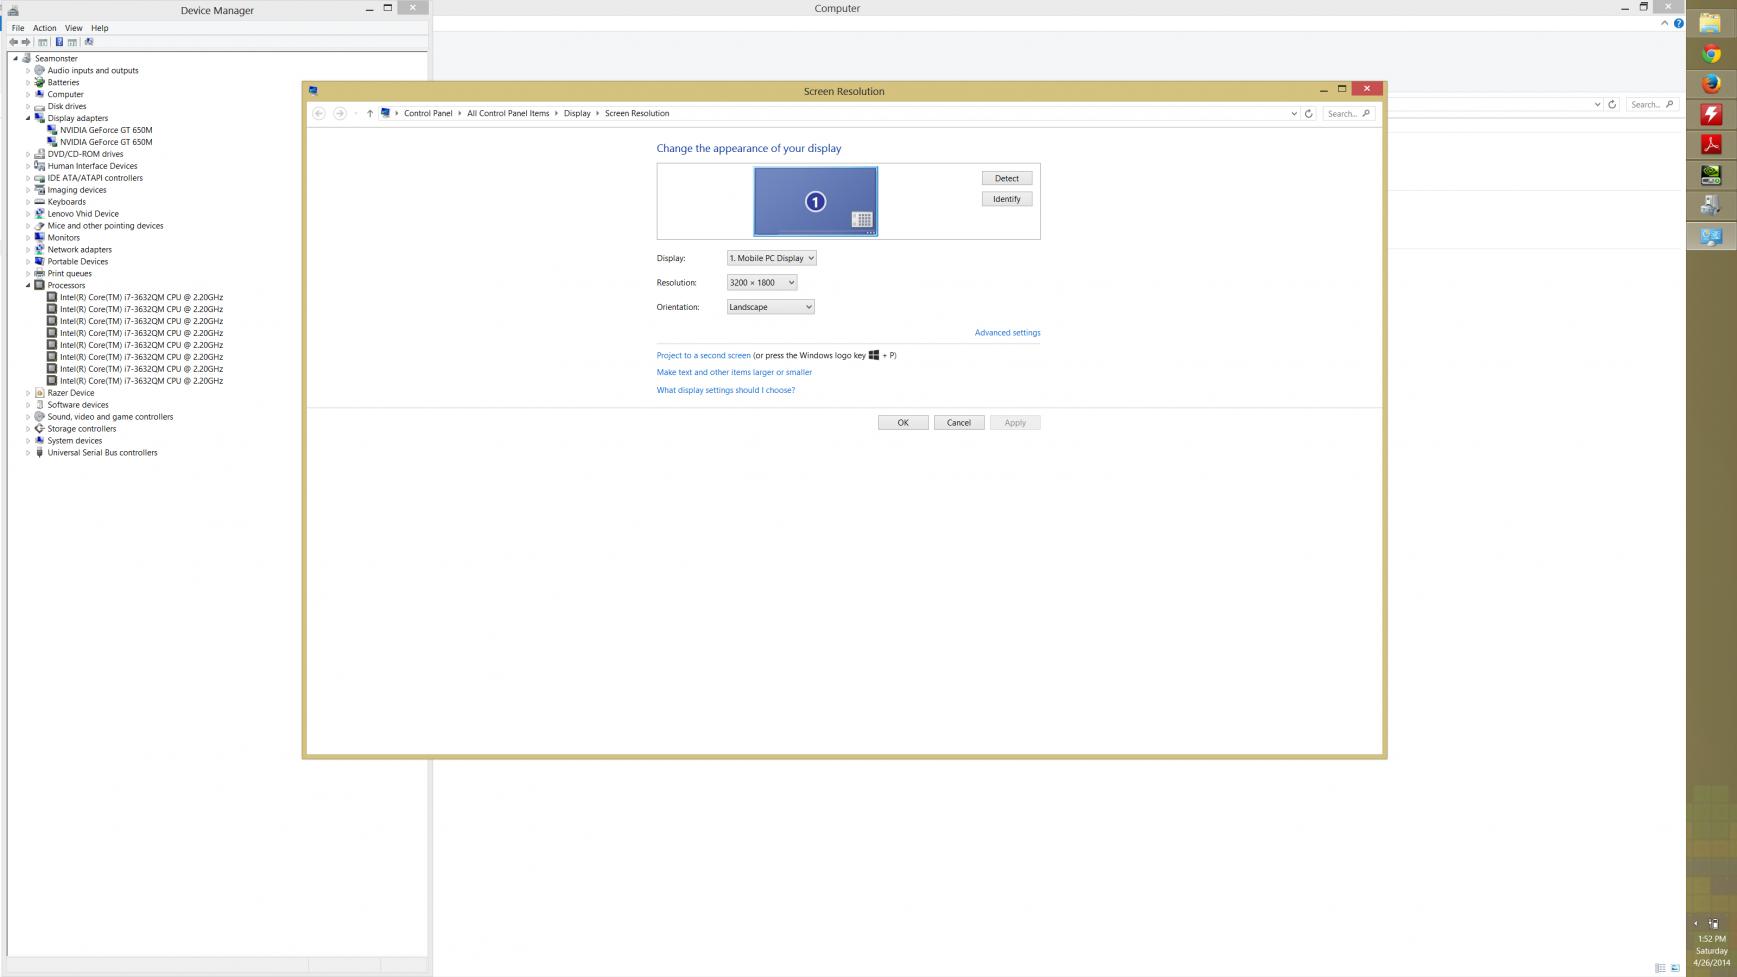Open Adobe Acrobat from the taskbar

(x=1711, y=145)
